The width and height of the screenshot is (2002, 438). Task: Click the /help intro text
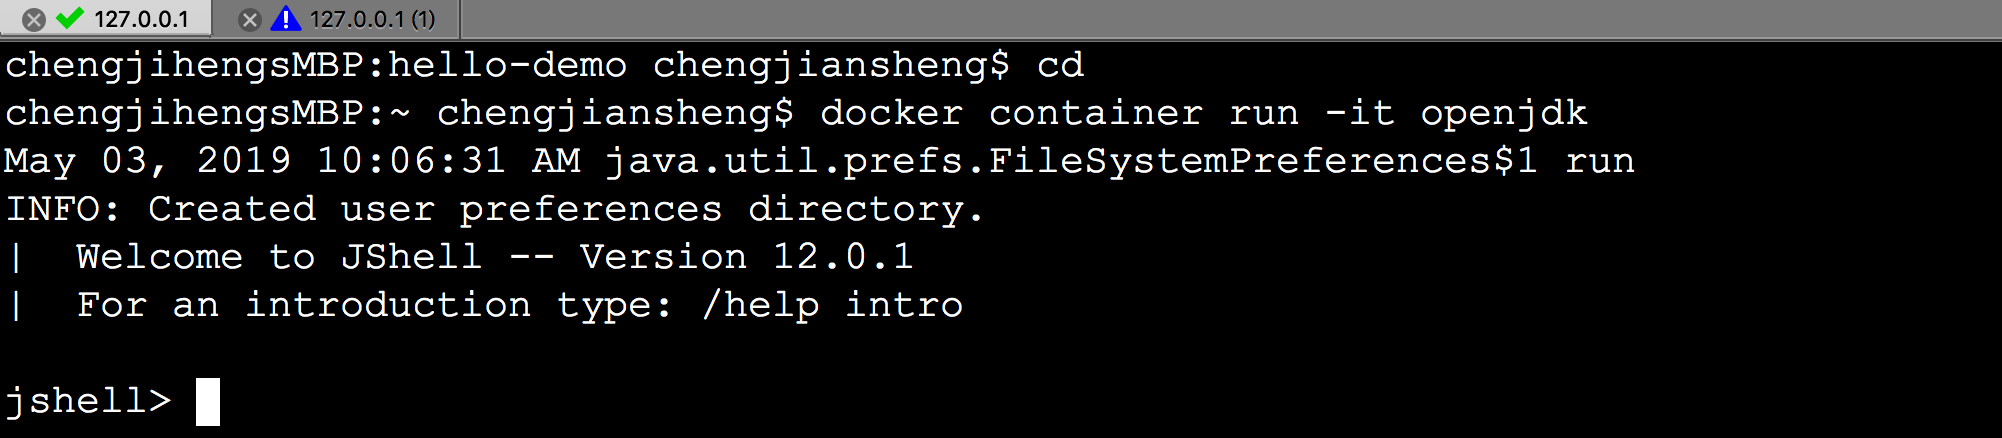click(832, 305)
